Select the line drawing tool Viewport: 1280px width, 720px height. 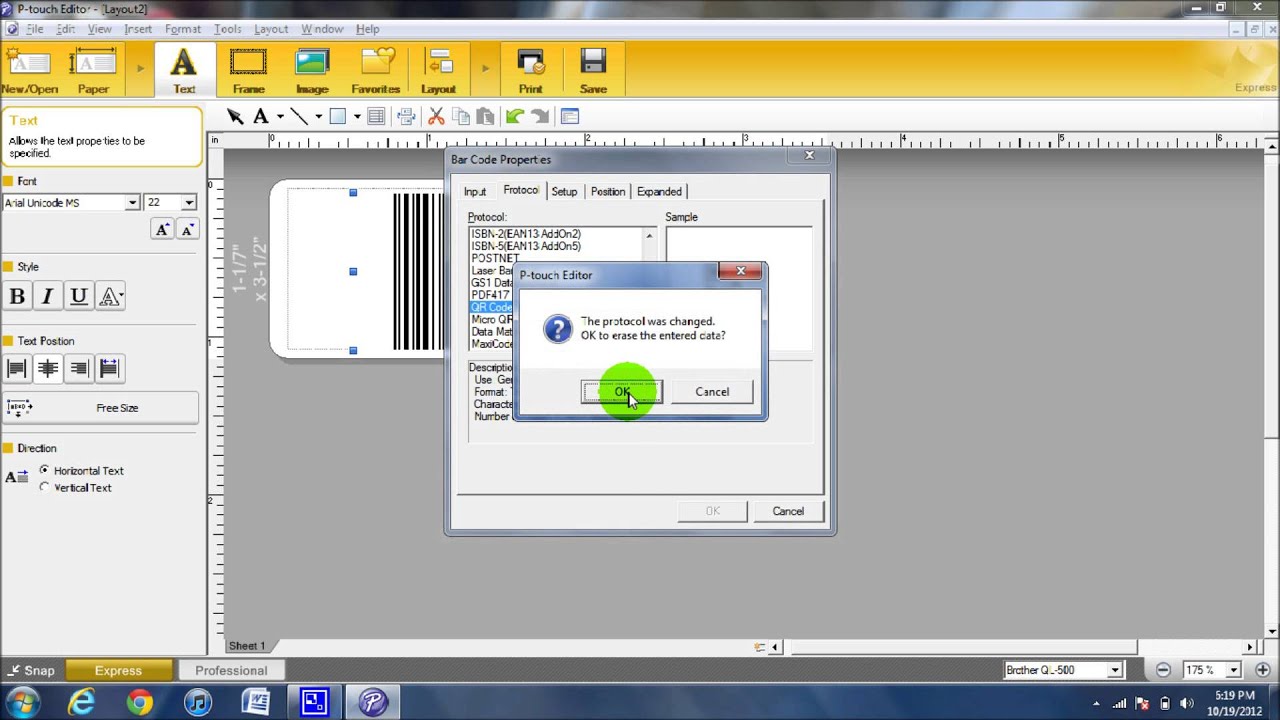(x=299, y=117)
